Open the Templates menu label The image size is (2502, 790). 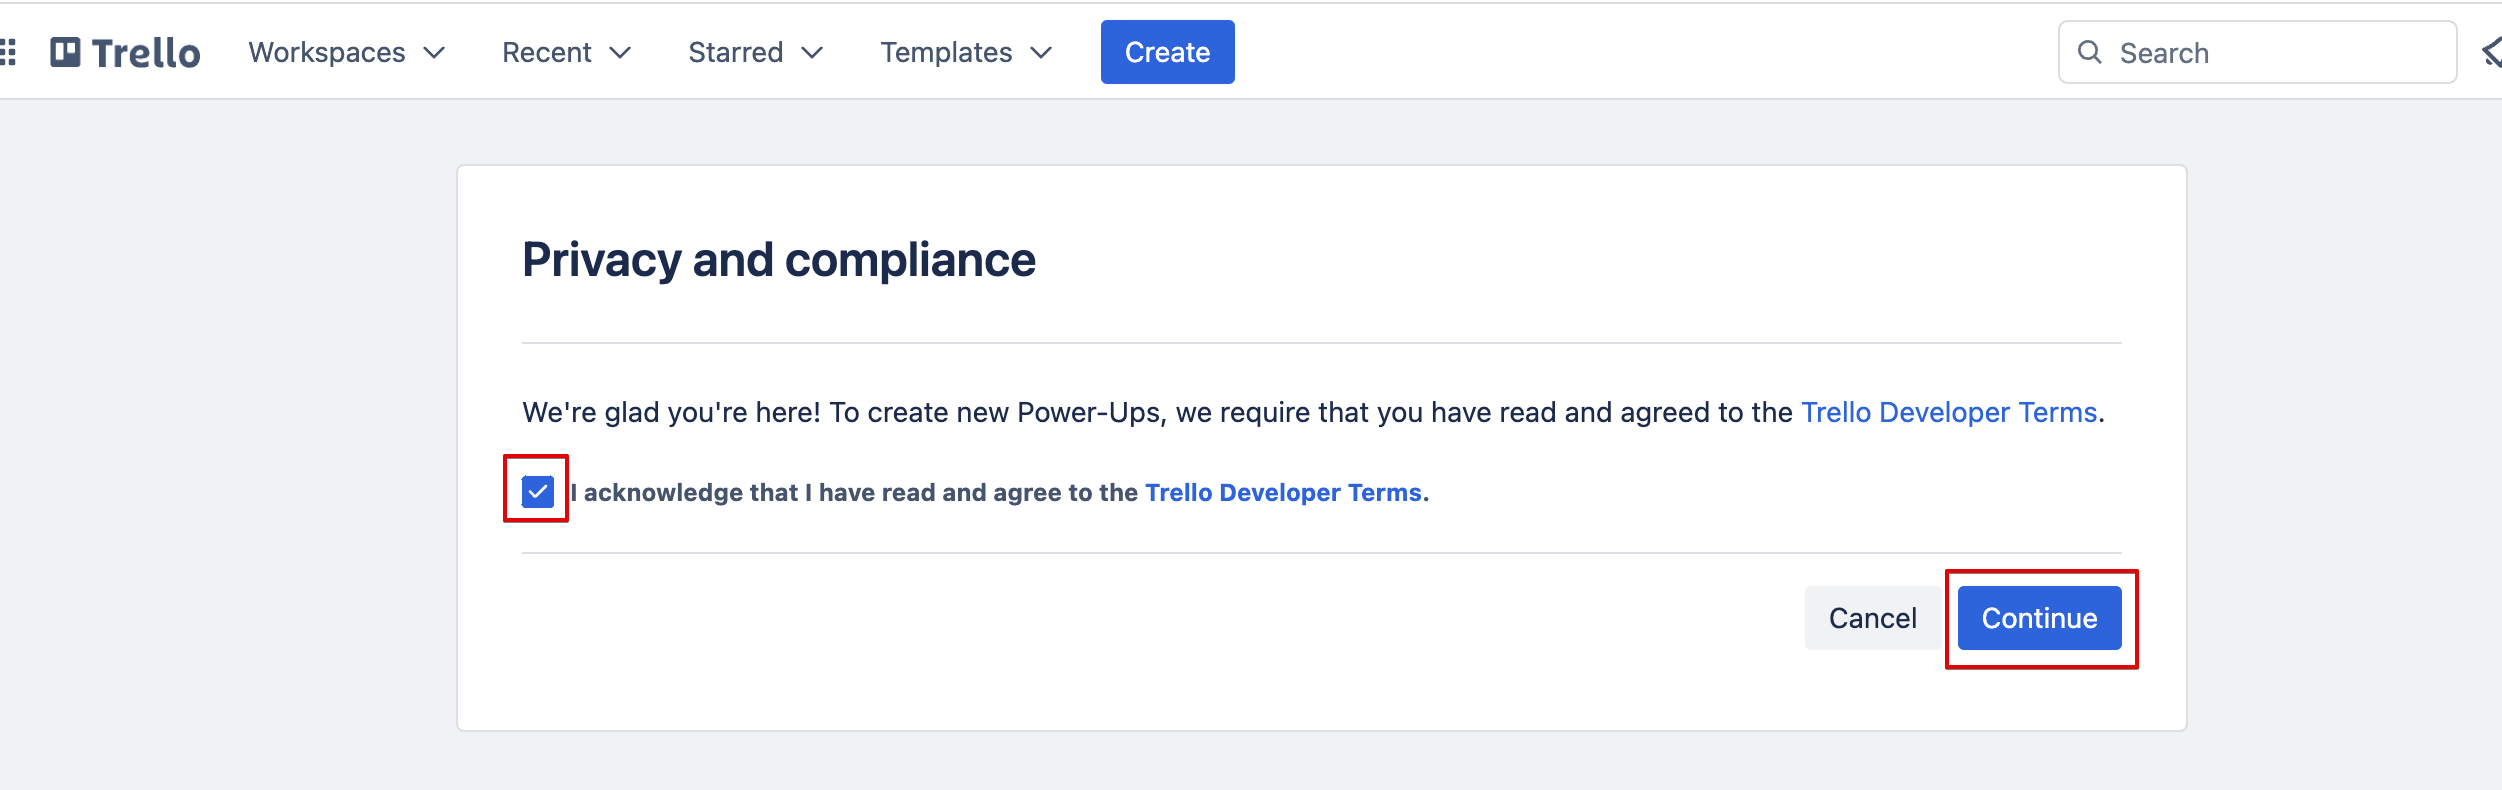[946, 53]
